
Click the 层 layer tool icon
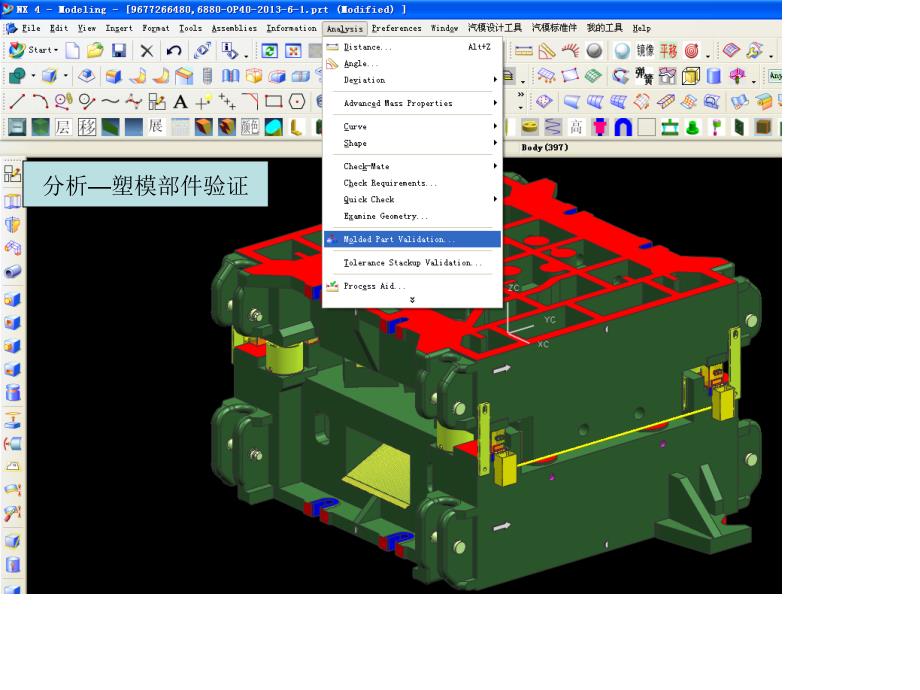point(62,127)
